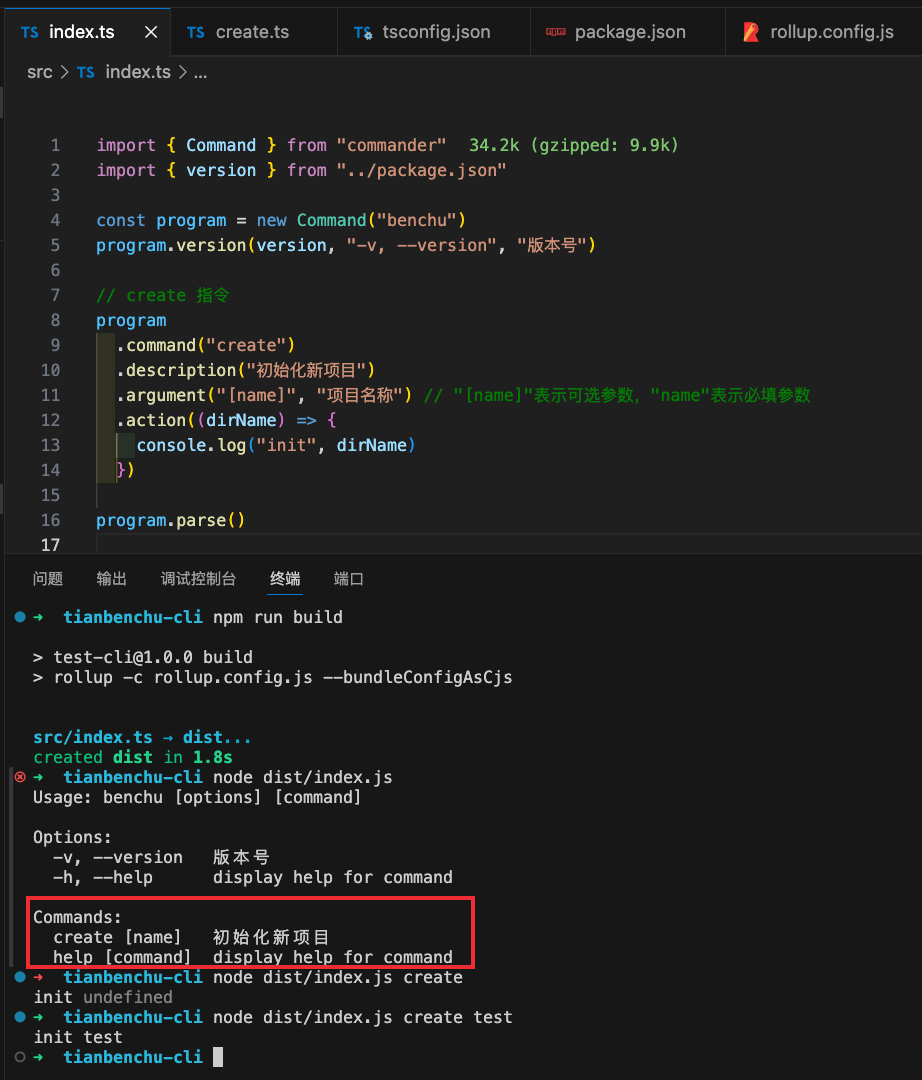Click the TypeScript icon on create.ts tab

(196, 32)
